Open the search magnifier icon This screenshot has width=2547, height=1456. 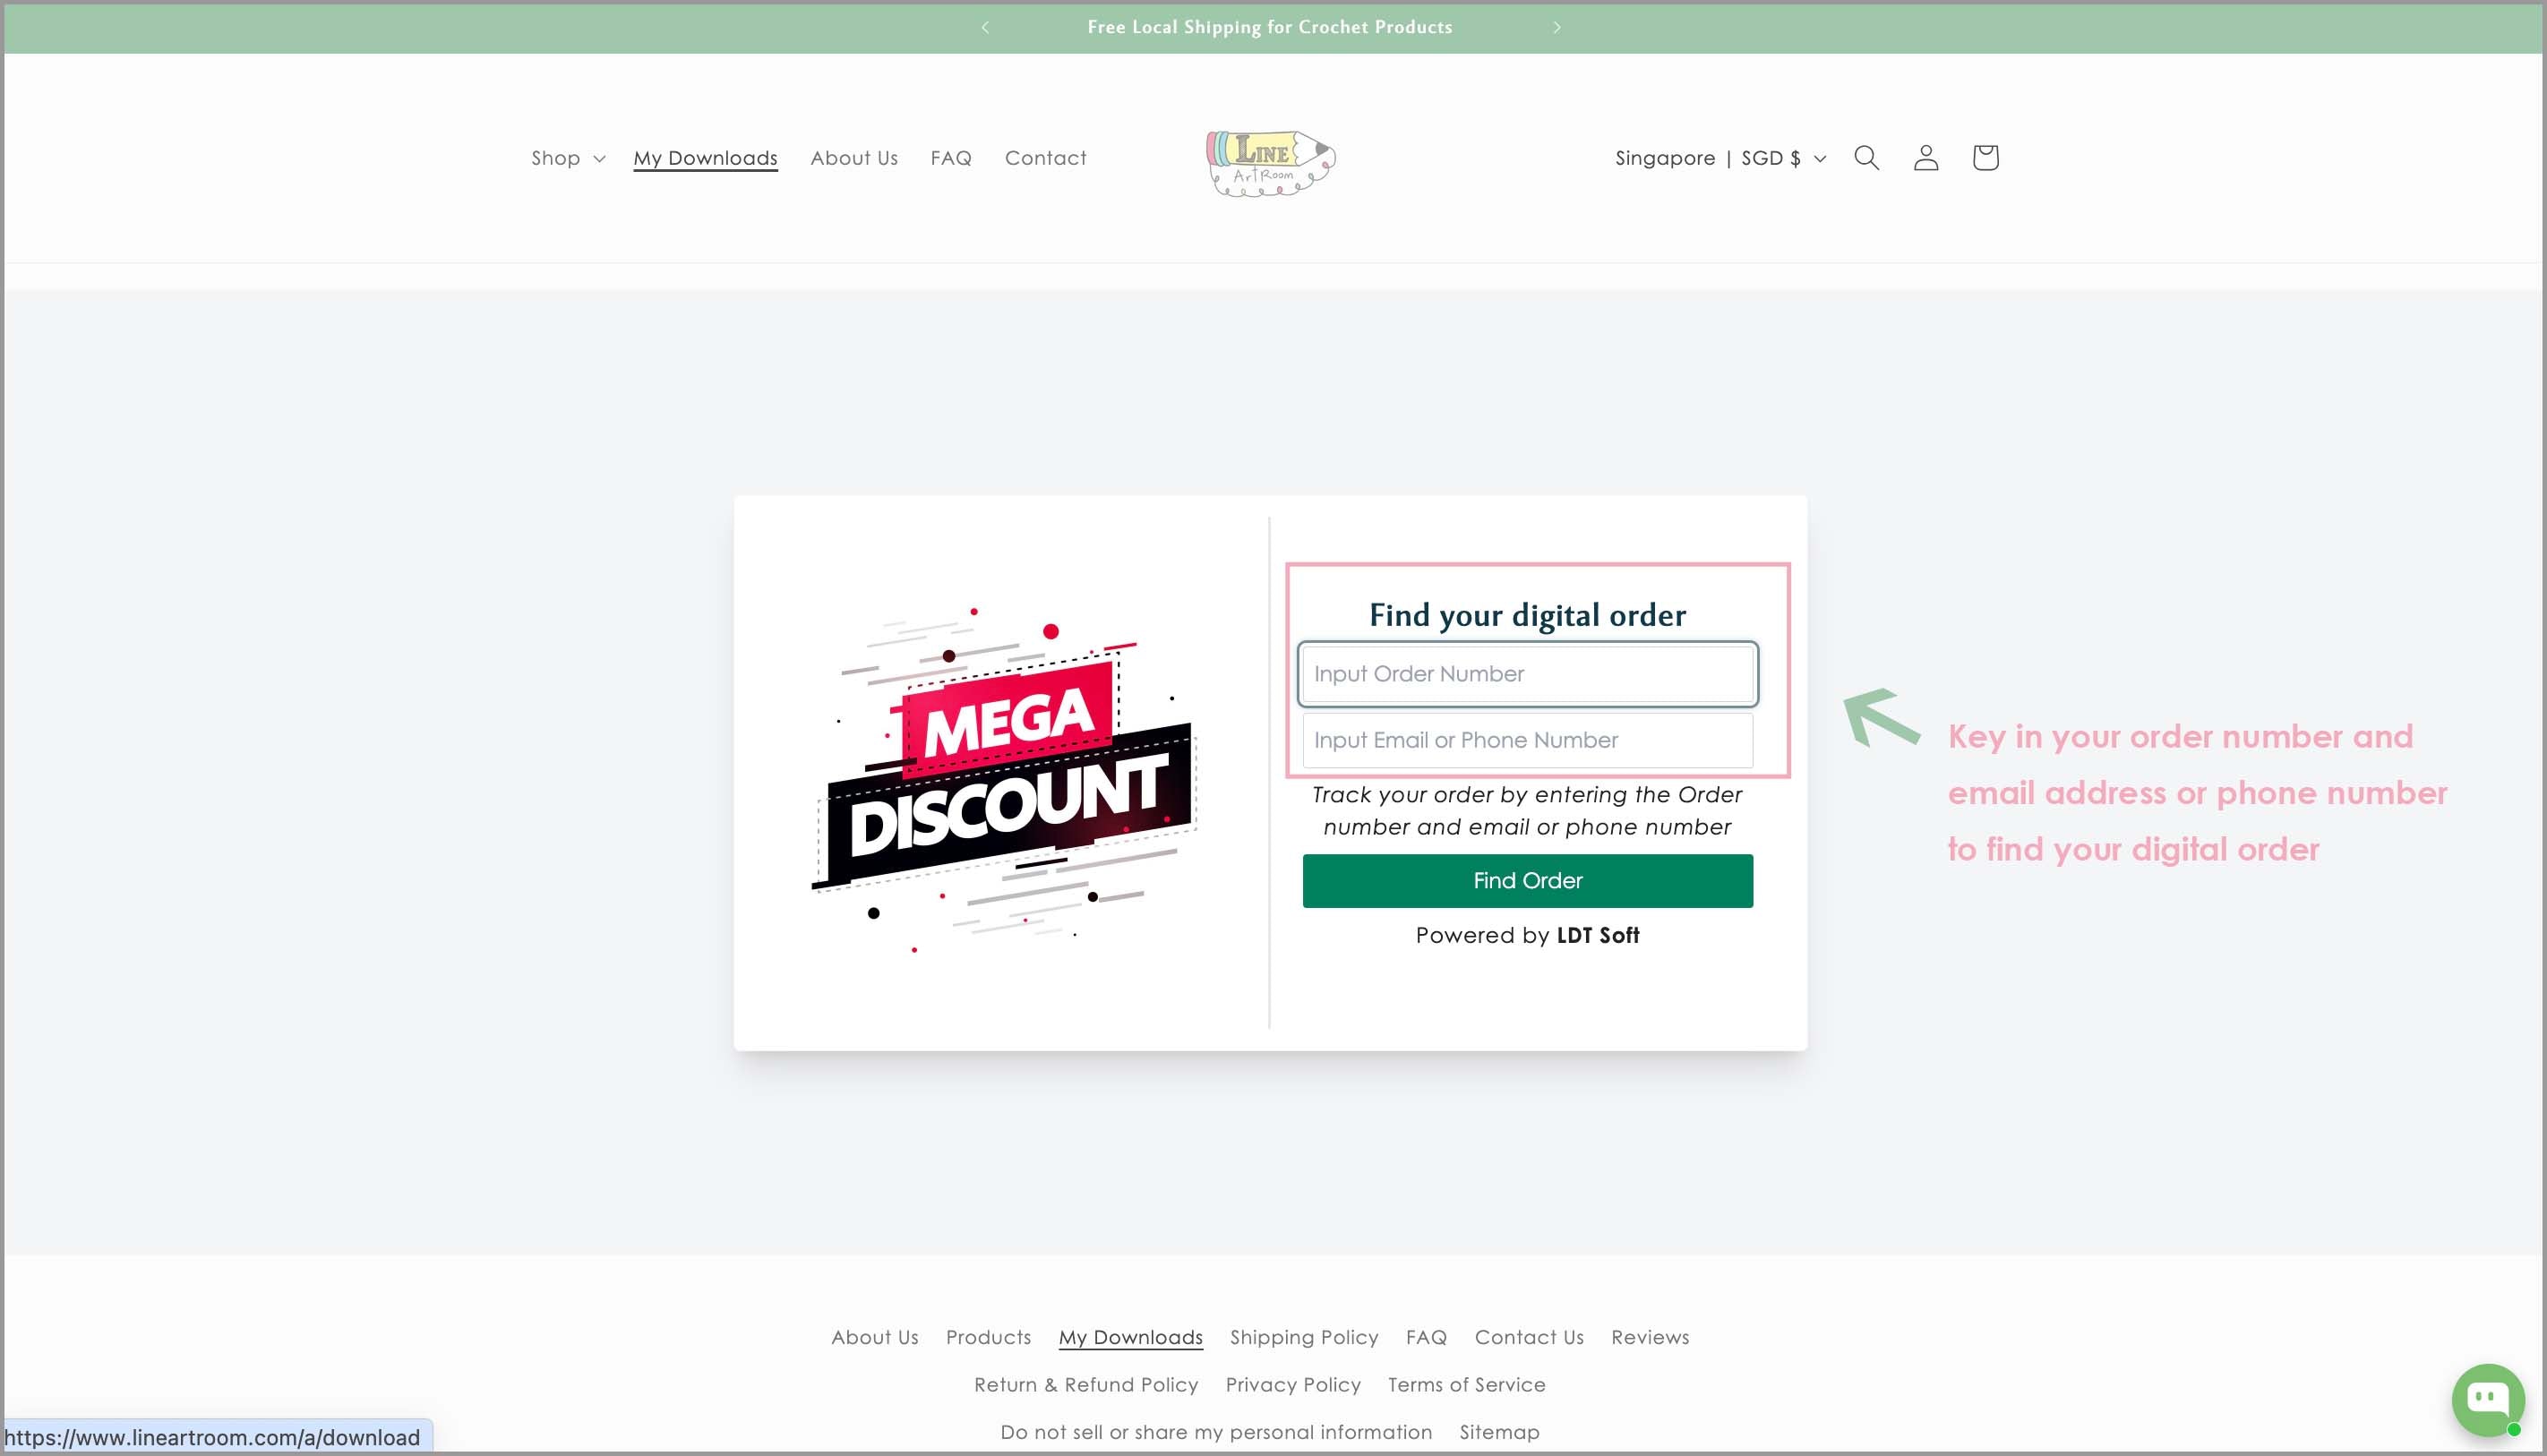tap(1866, 158)
